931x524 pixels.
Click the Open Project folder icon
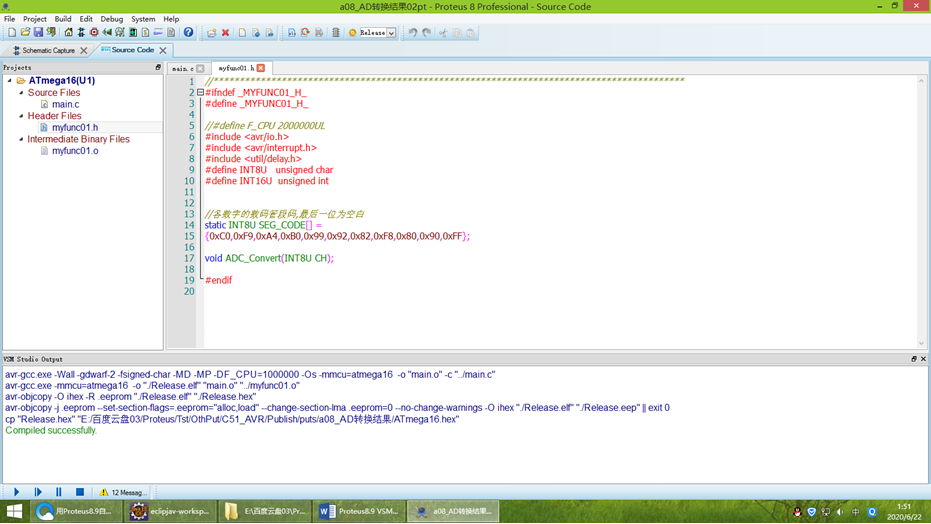coord(25,33)
